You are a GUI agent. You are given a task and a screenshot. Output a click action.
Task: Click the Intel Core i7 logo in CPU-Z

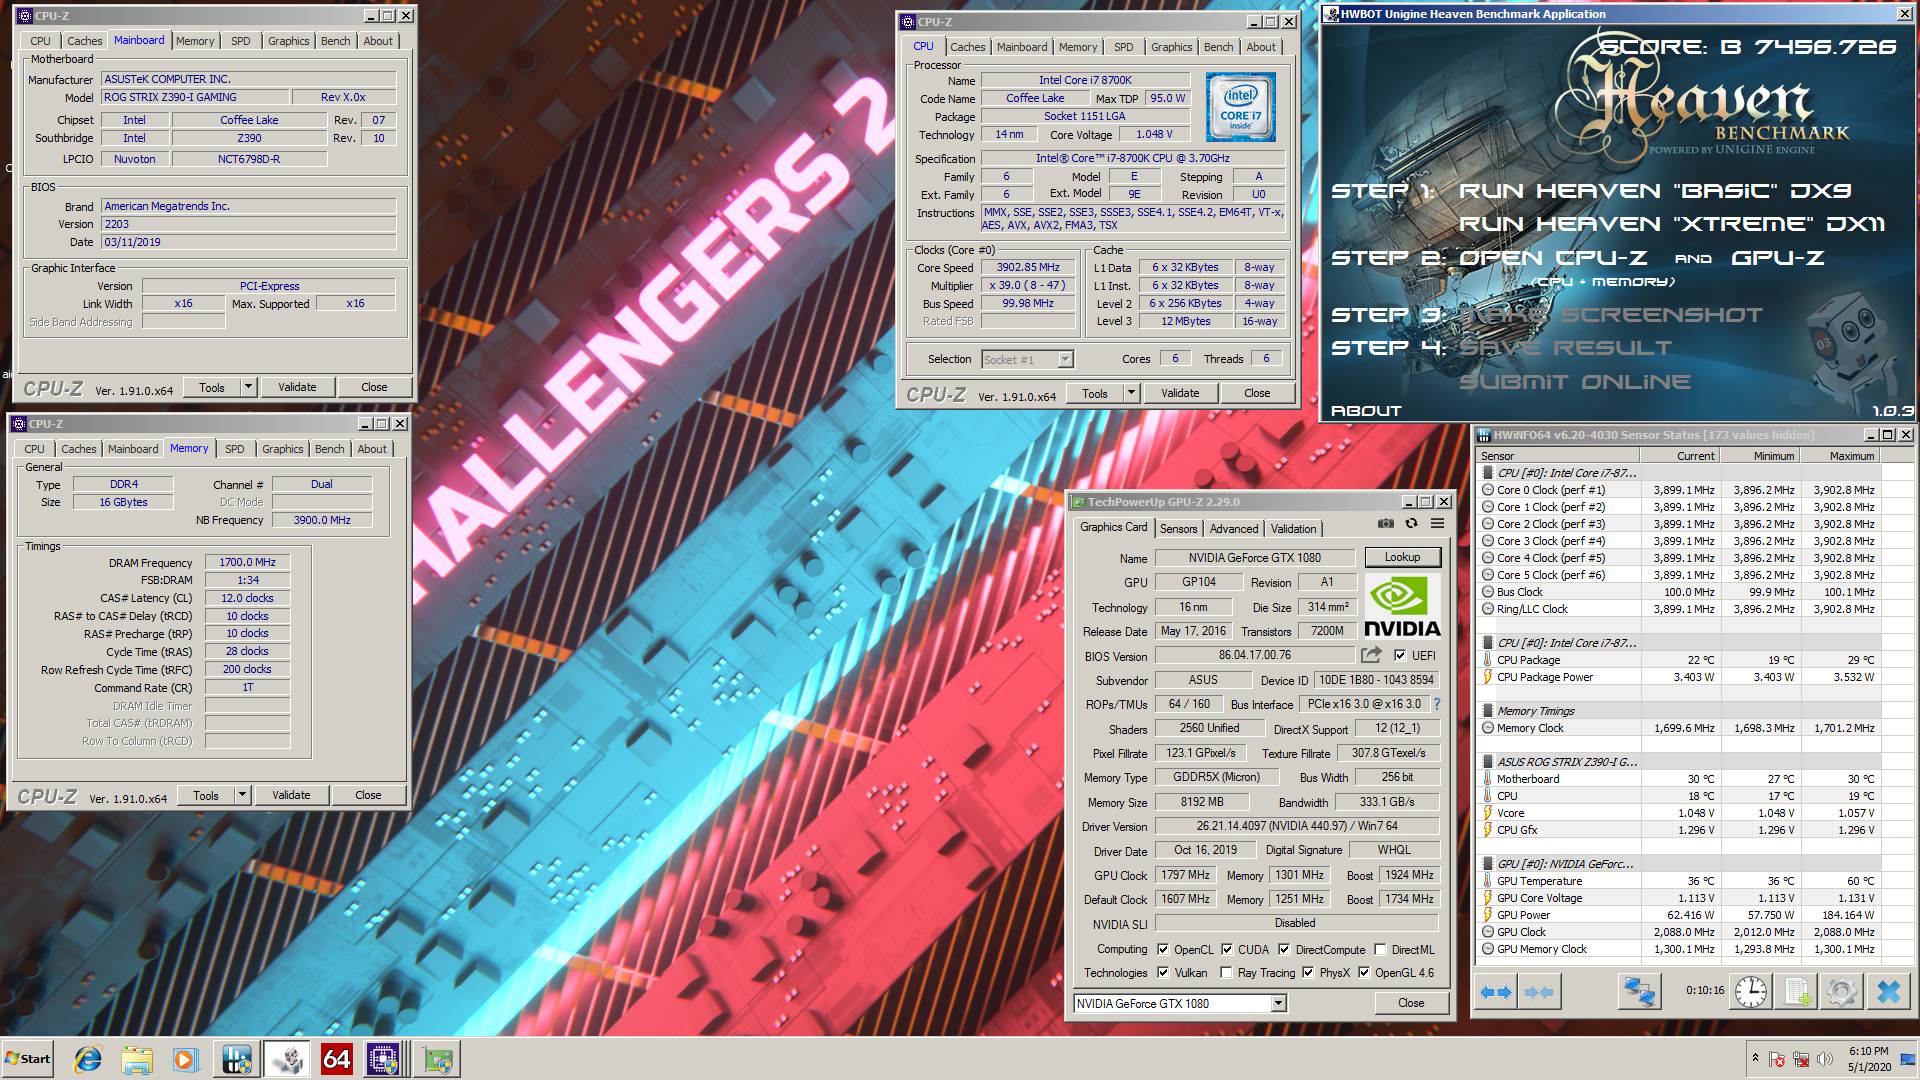point(1240,105)
